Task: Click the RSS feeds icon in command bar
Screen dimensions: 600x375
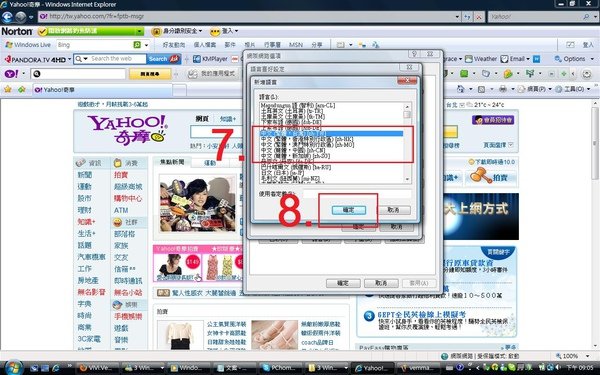Action: tap(481, 89)
